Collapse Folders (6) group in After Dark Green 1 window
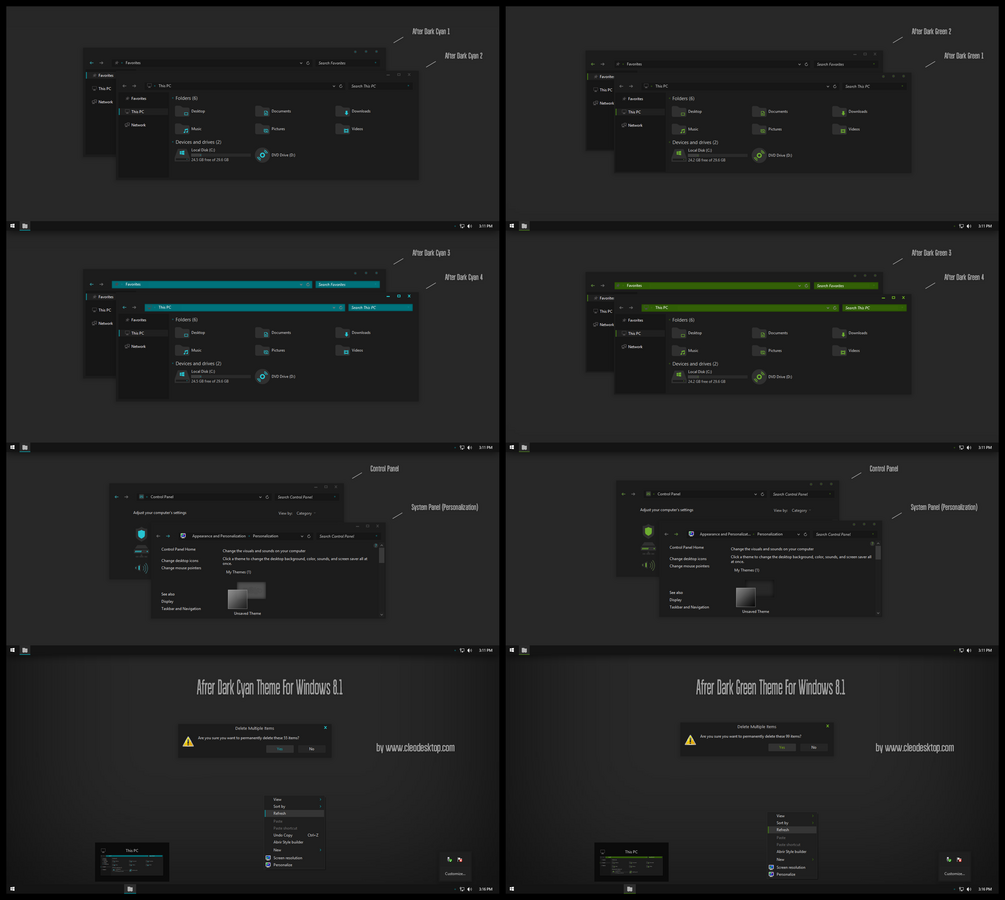Image resolution: width=1005 pixels, height=900 pixels. tap(669, 99)
